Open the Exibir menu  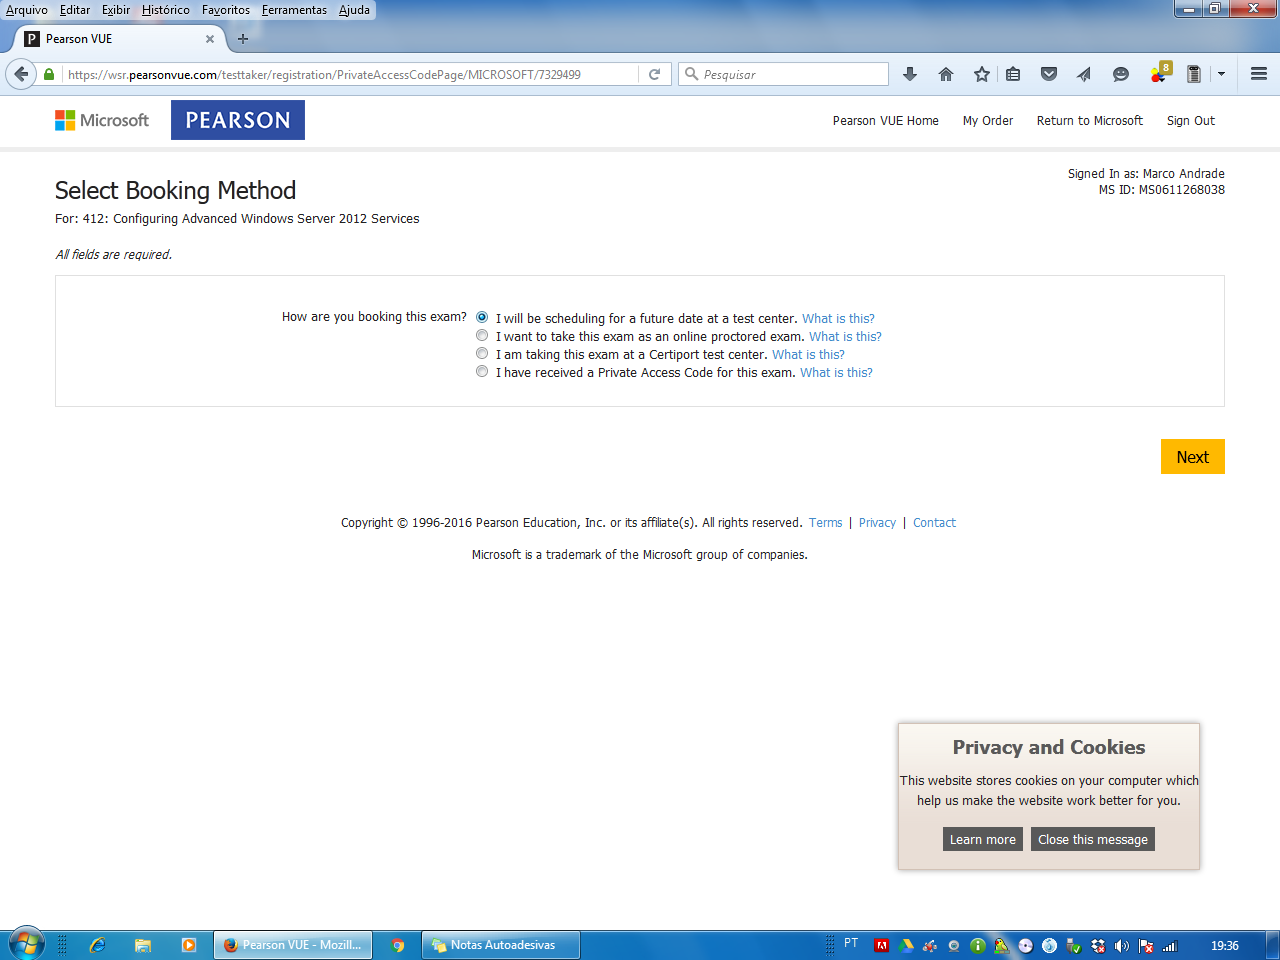[116, 10]
